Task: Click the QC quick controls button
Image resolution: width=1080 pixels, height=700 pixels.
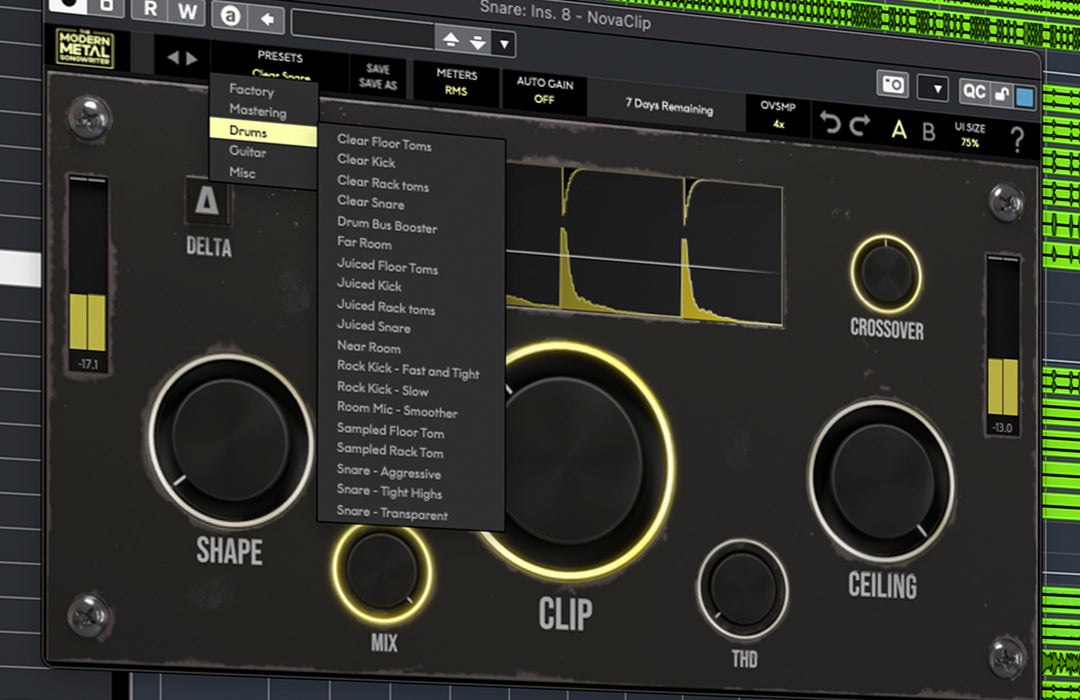Action: pyautogui.click(x=974, y=92)
